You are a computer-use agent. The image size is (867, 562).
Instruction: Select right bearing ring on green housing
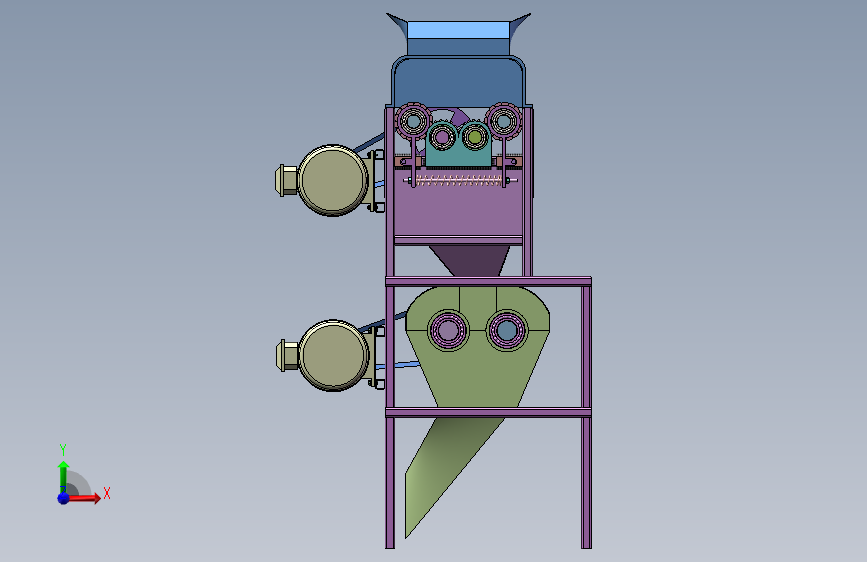click(x=507, y=330)
